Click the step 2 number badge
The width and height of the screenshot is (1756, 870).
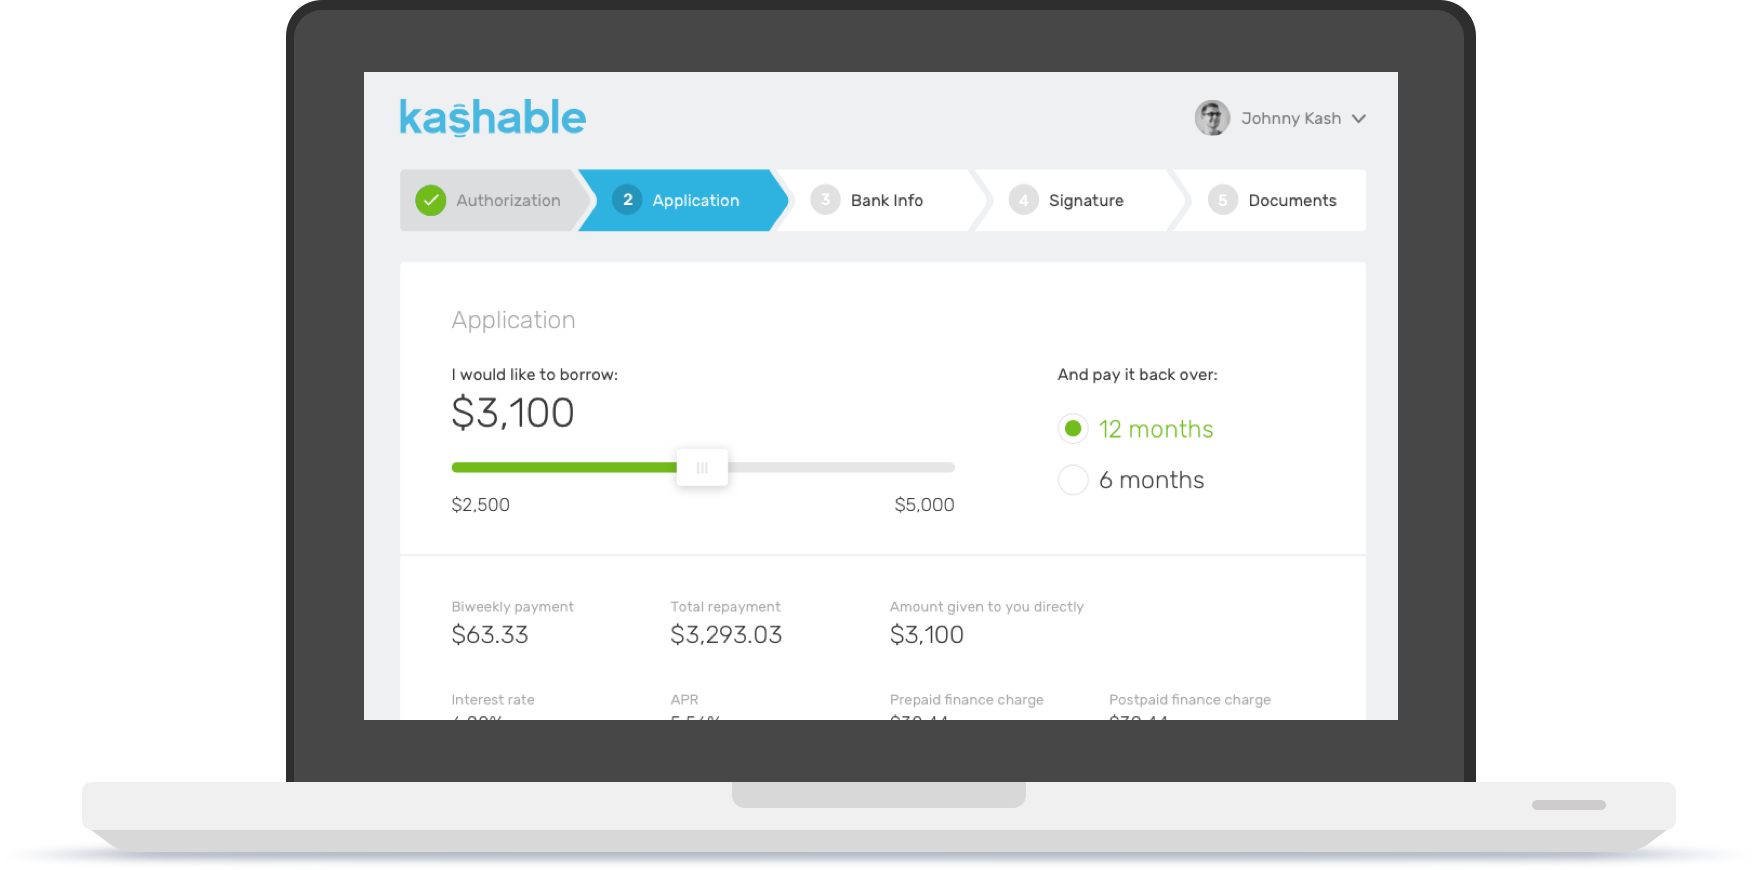[627, 200]
